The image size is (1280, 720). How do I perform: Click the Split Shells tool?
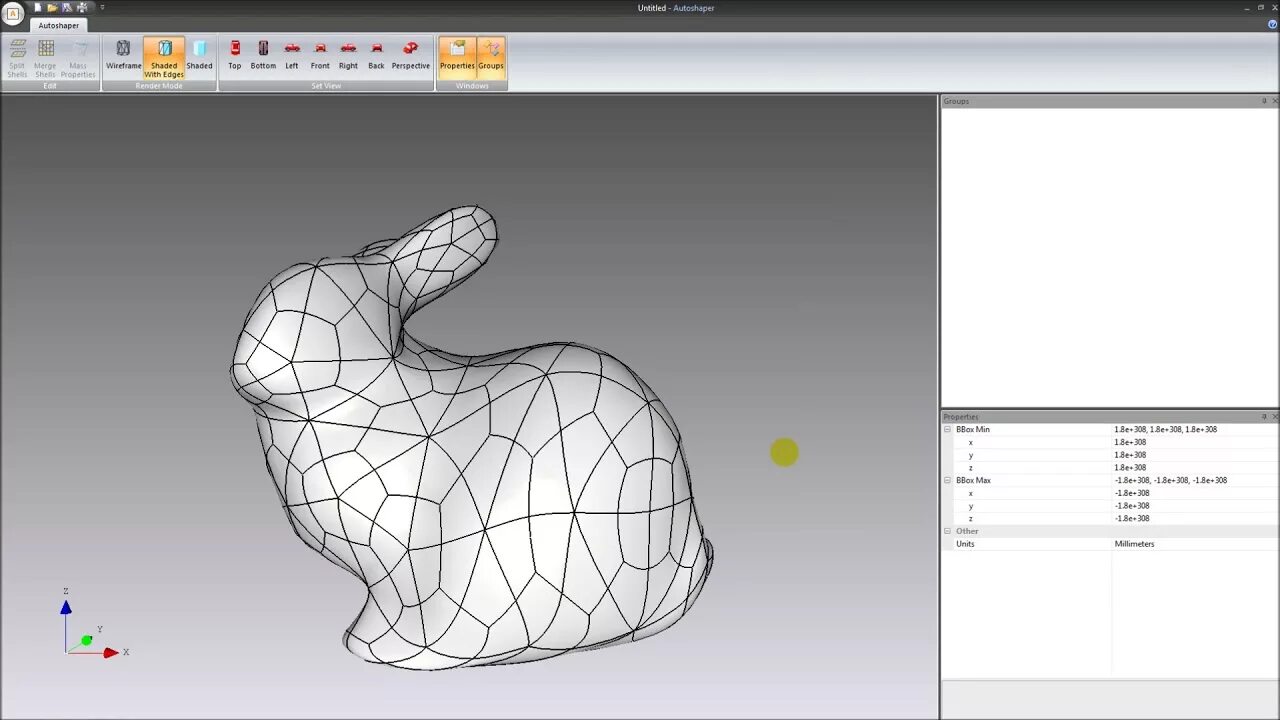(x=17, y=58)
